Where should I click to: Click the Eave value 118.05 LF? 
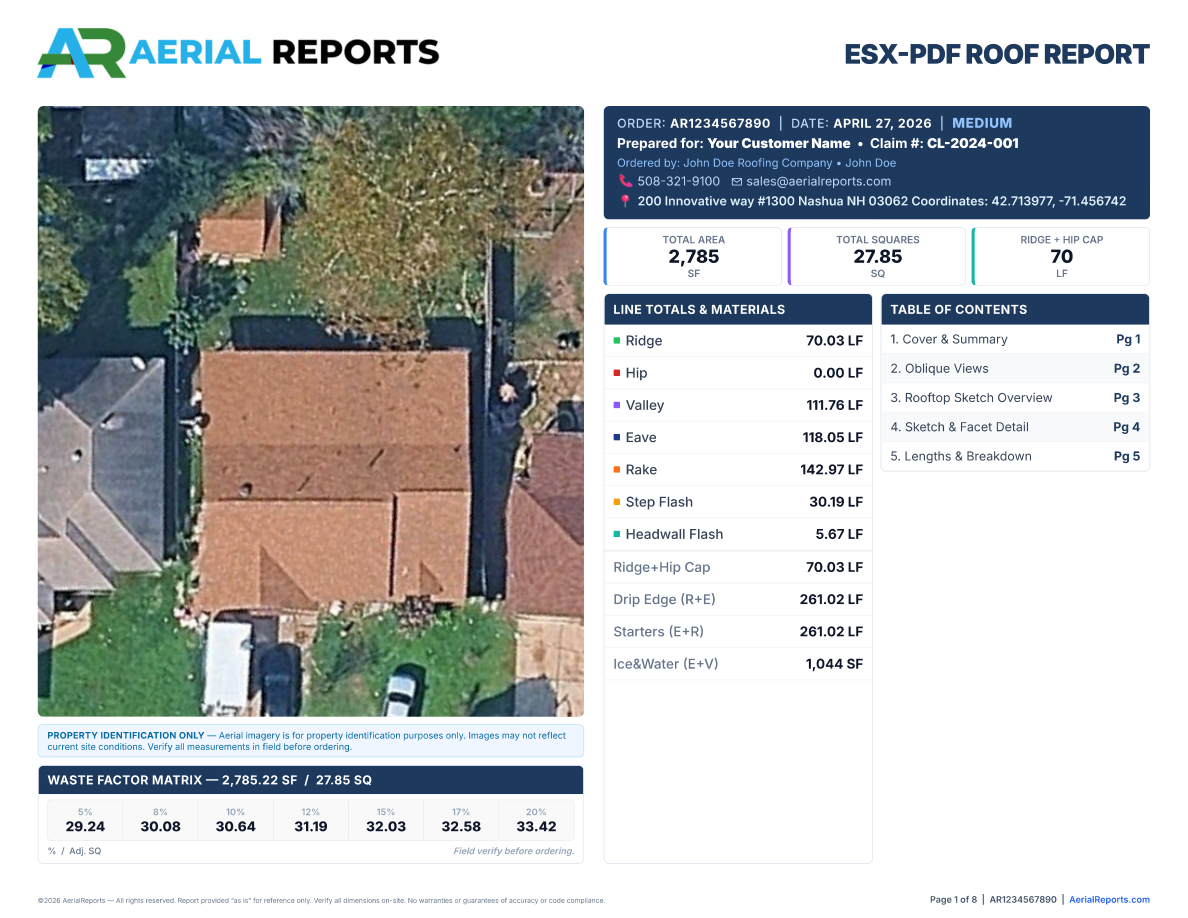pyautogui.click(x=833, y=437)
